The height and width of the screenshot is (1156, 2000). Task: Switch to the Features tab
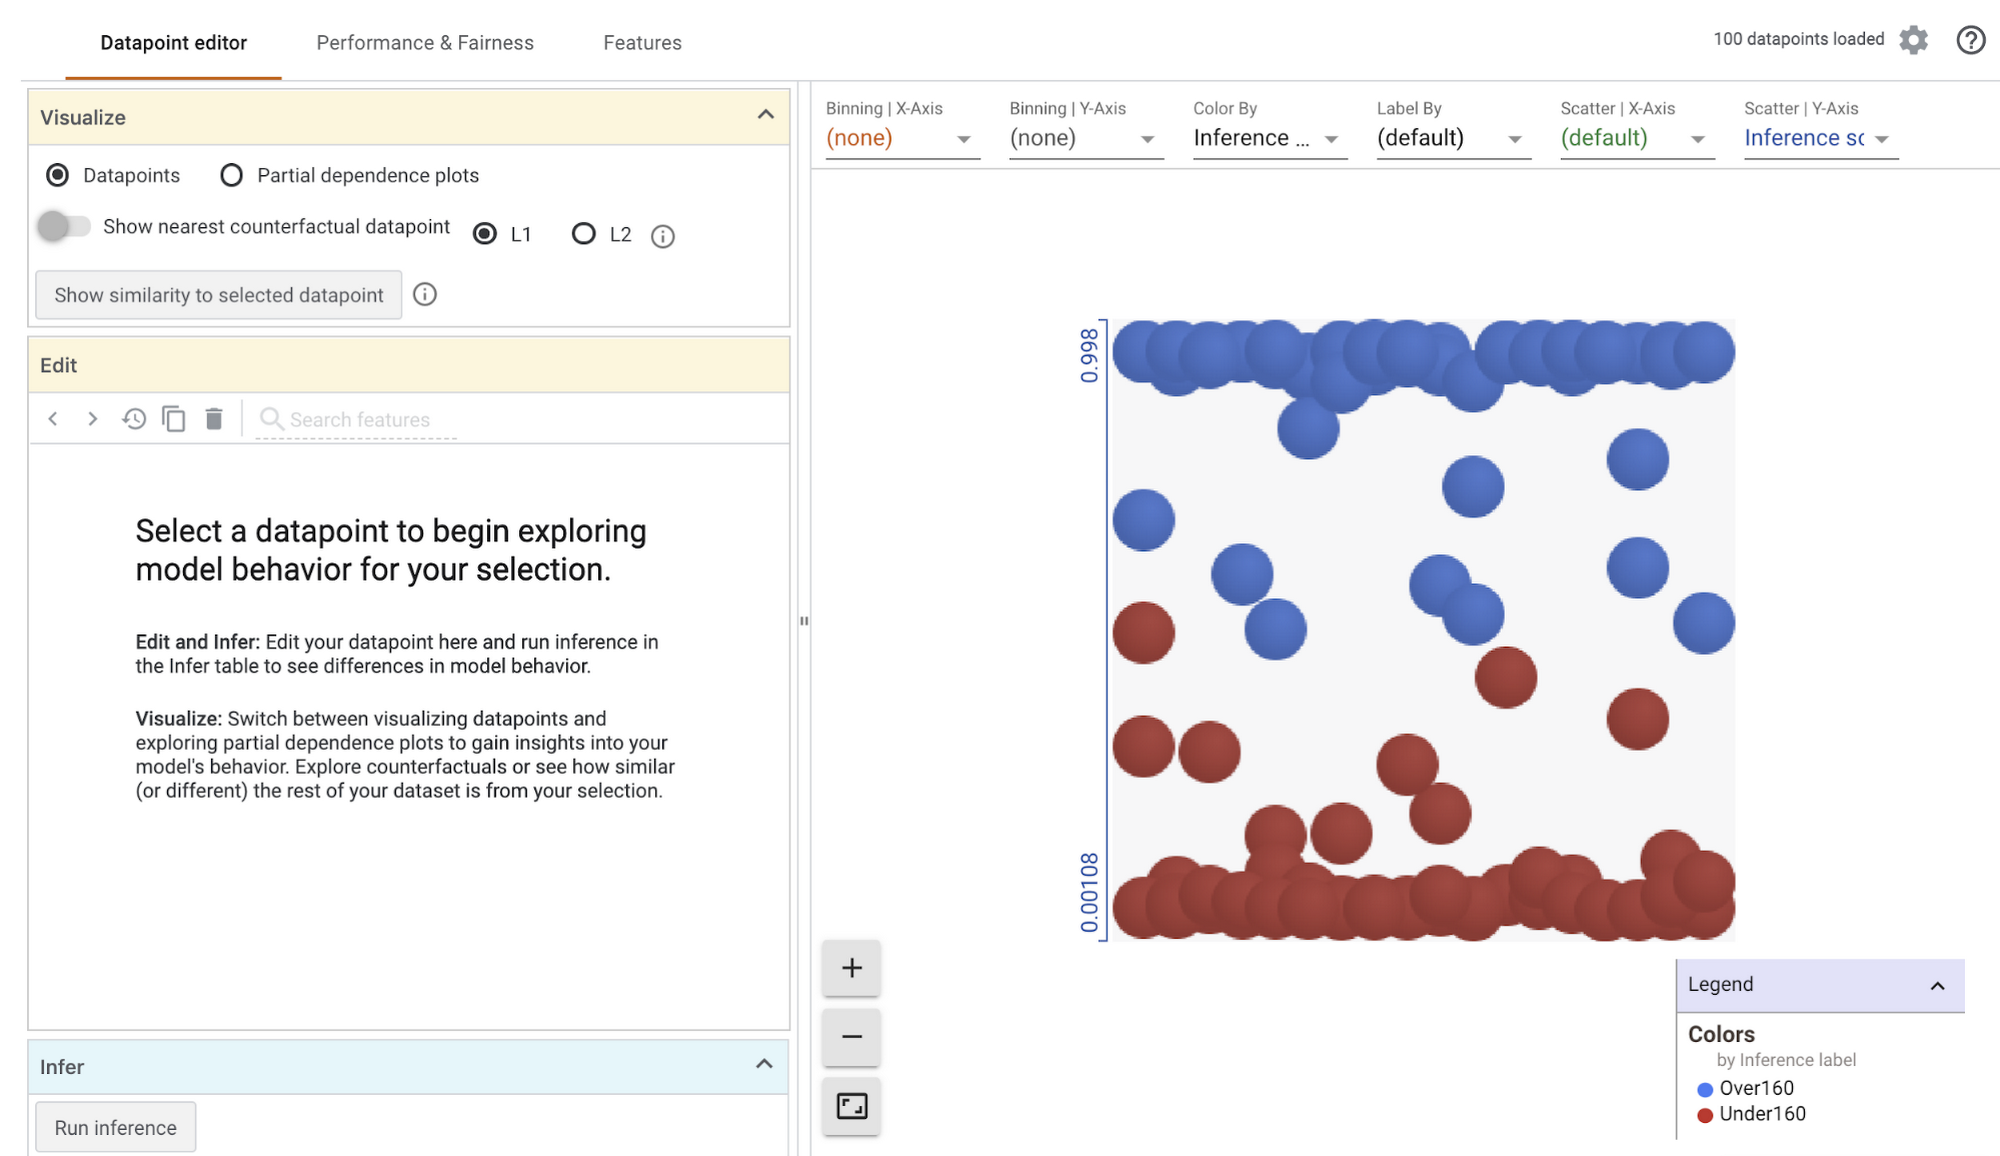click(x=641, y=40)
